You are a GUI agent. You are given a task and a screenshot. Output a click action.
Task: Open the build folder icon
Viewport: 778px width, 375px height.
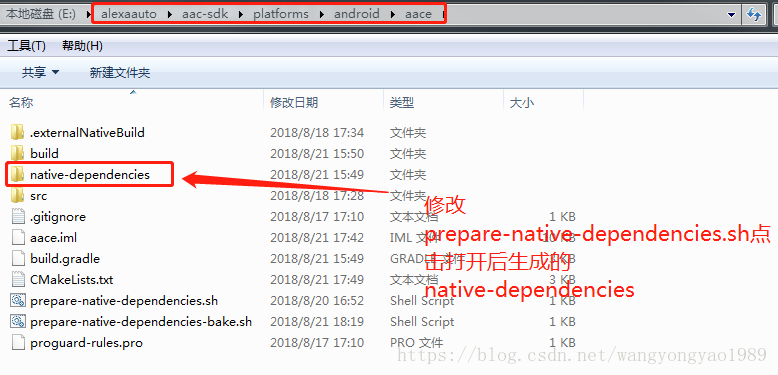[17, 153]
